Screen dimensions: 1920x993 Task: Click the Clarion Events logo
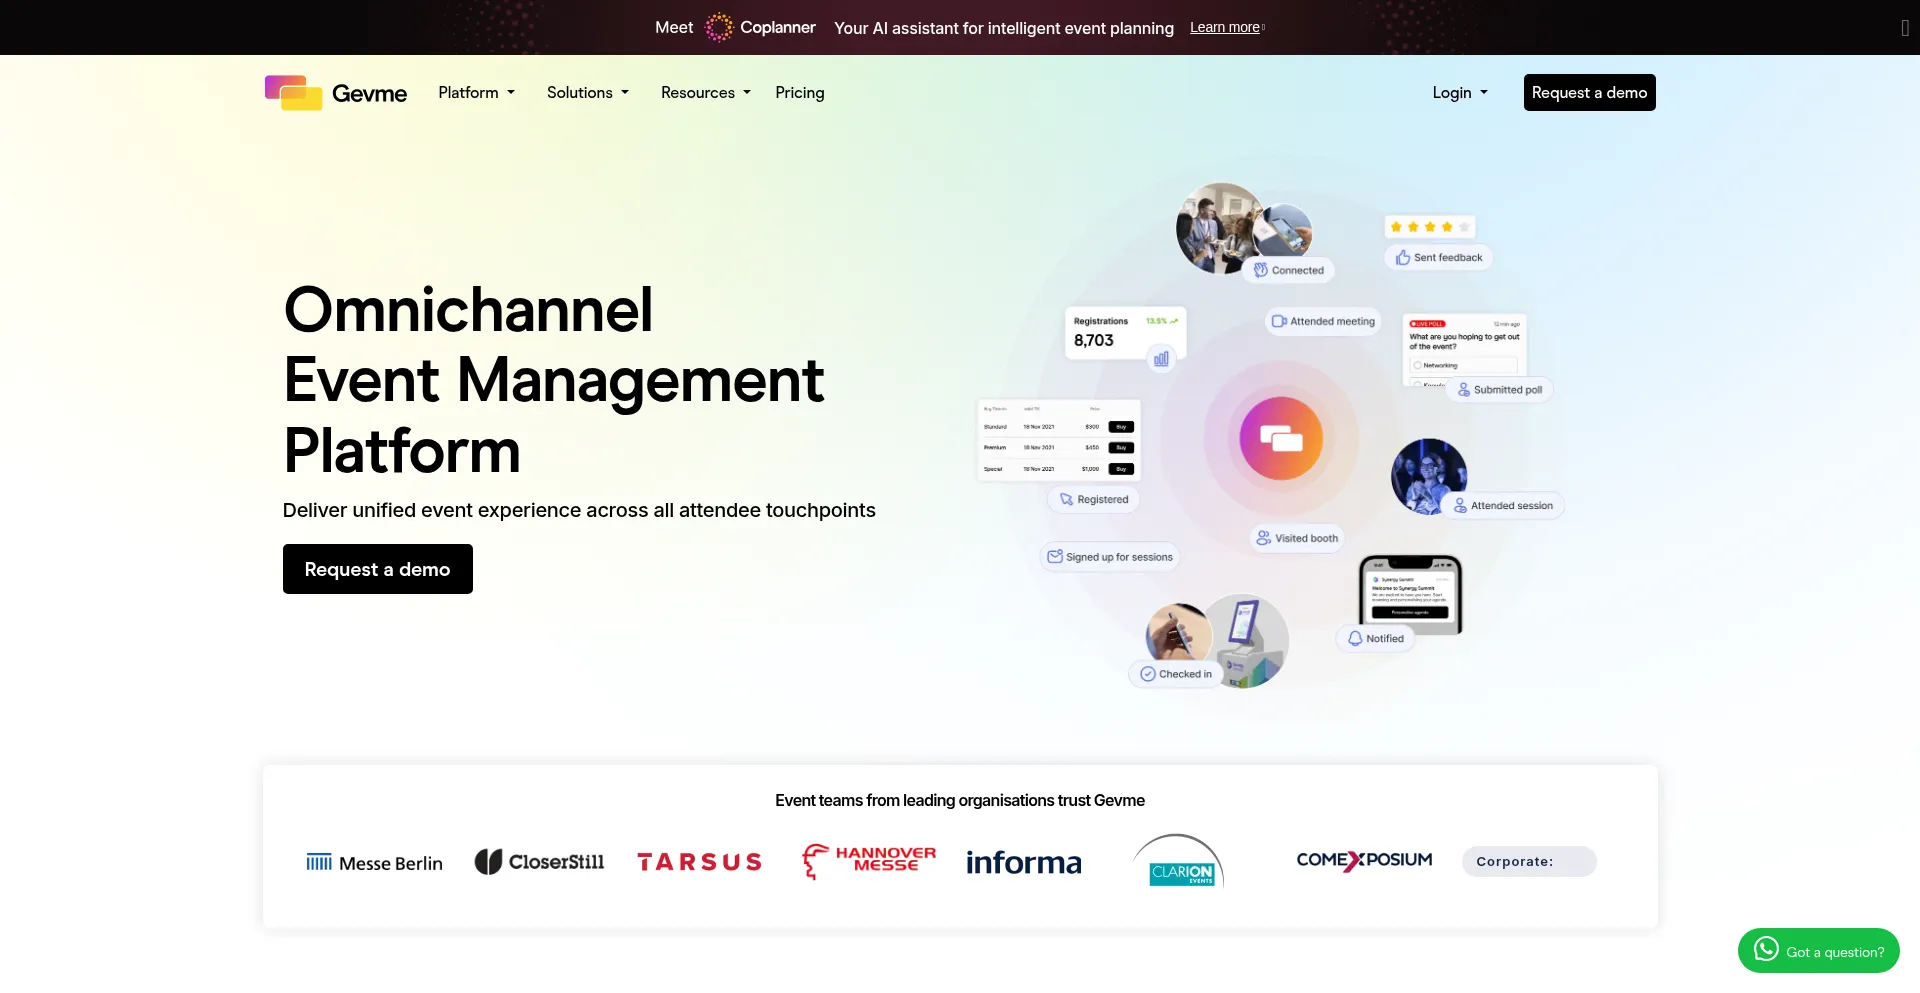pos(1180,862)
